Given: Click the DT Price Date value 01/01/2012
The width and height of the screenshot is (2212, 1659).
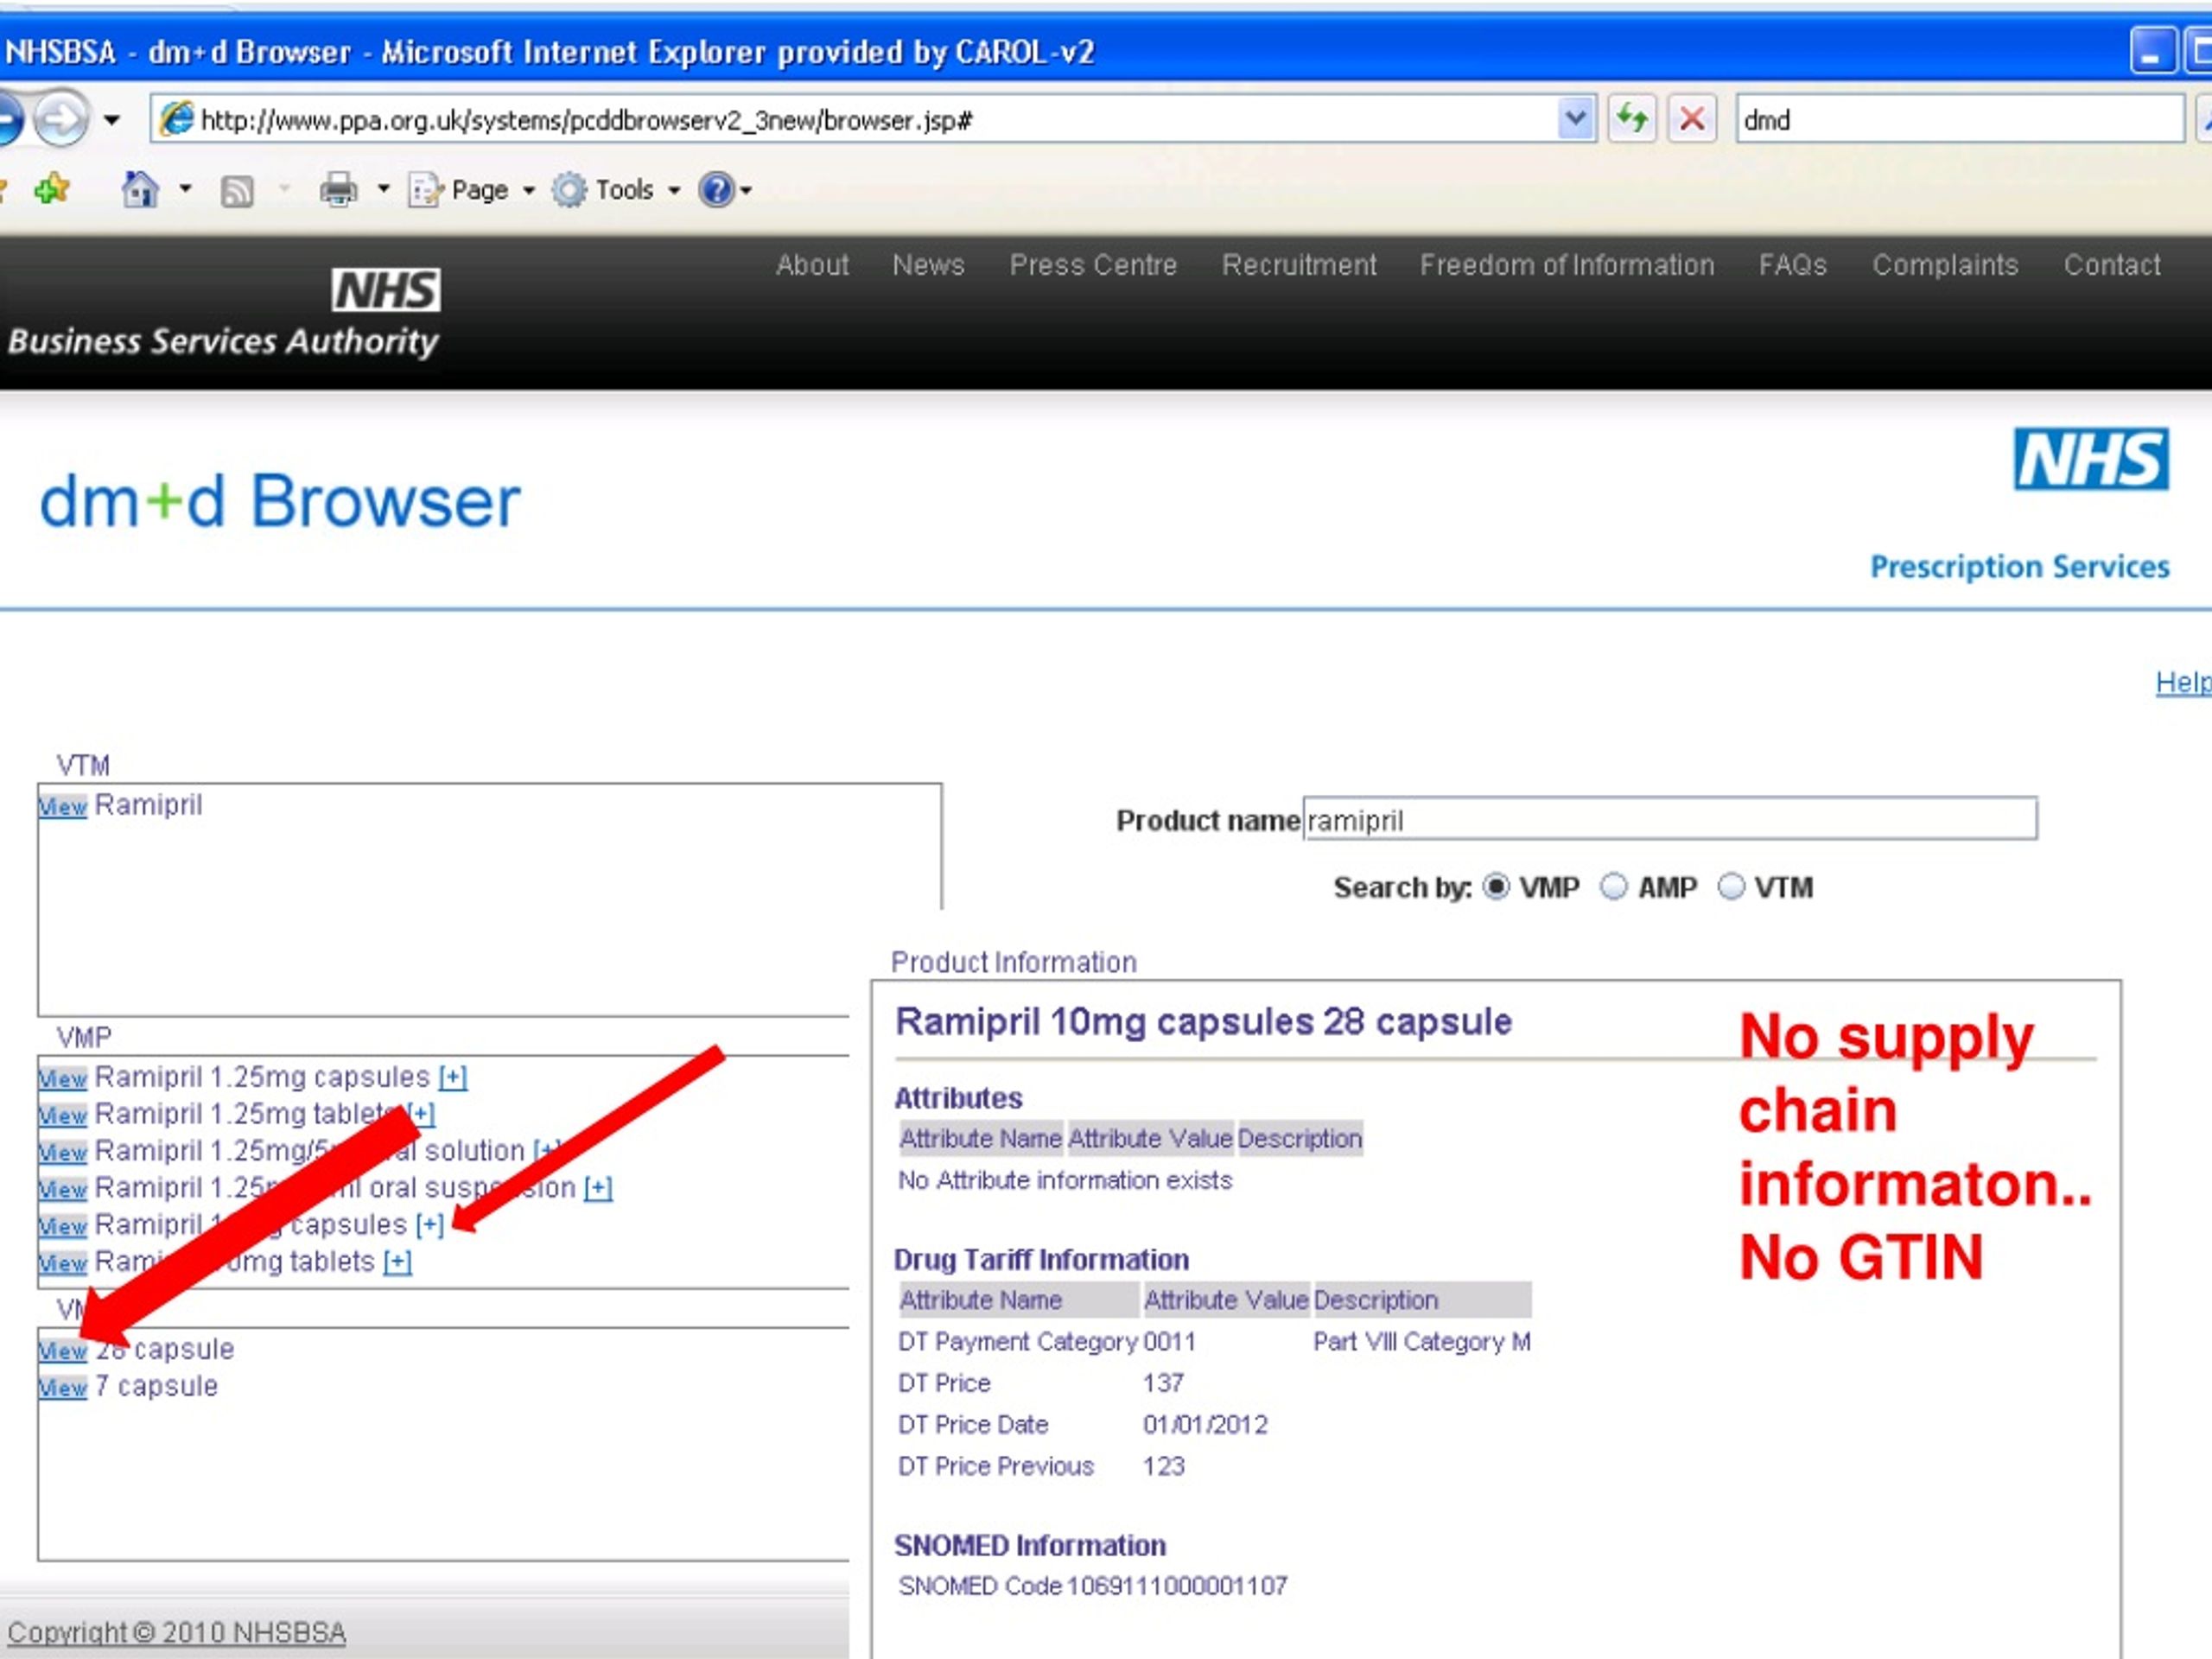Looking at the screenshot, I should tap(1205, 1424).
